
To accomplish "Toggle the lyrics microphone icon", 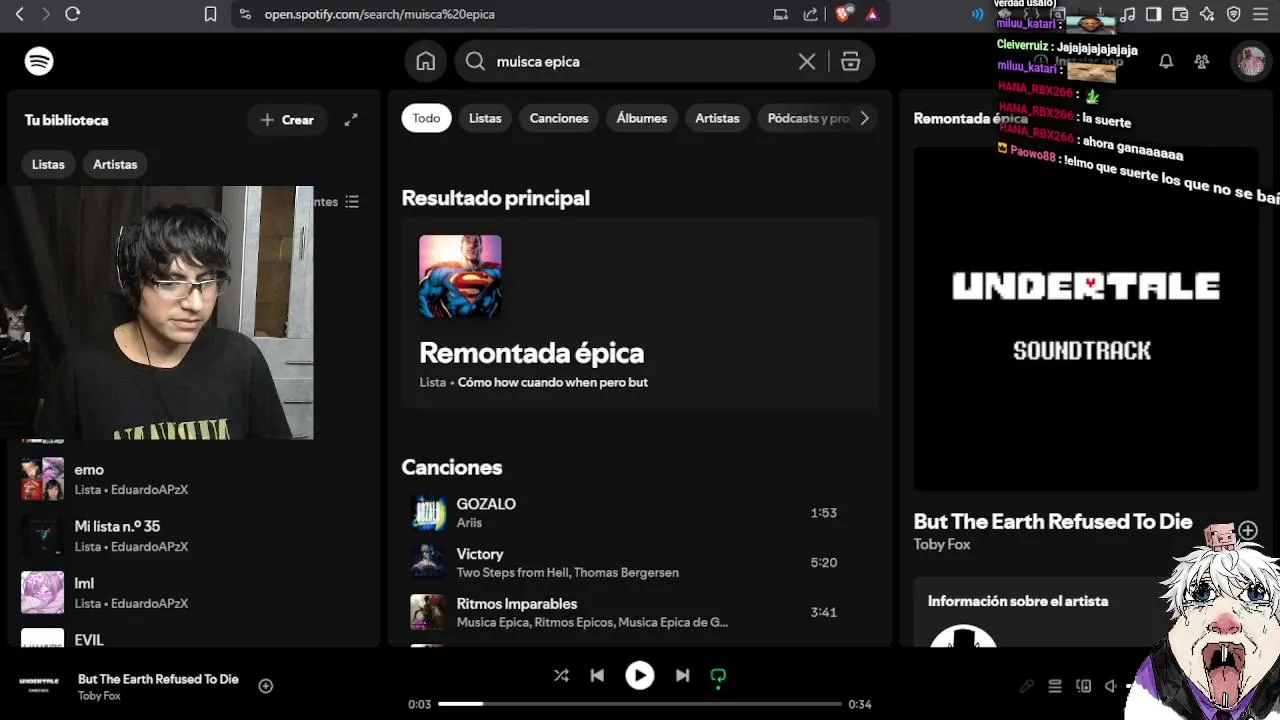I will tap(1027, 686).
